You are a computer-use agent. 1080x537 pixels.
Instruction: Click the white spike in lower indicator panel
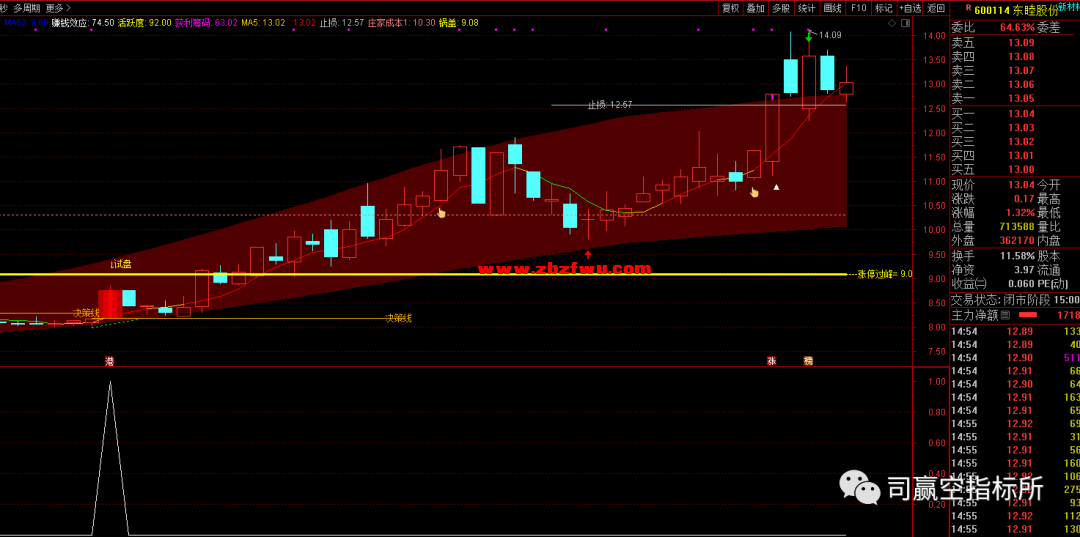click(x=110, y=458)
